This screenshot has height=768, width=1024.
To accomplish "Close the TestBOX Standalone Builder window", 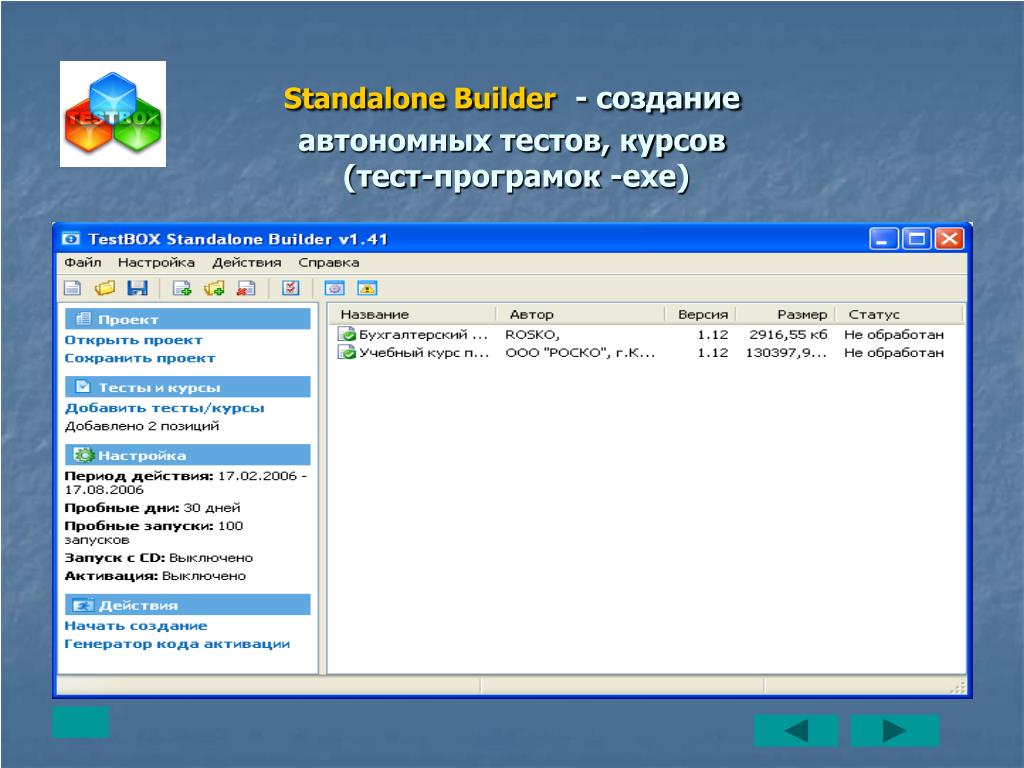I will (x=949, y=239).
